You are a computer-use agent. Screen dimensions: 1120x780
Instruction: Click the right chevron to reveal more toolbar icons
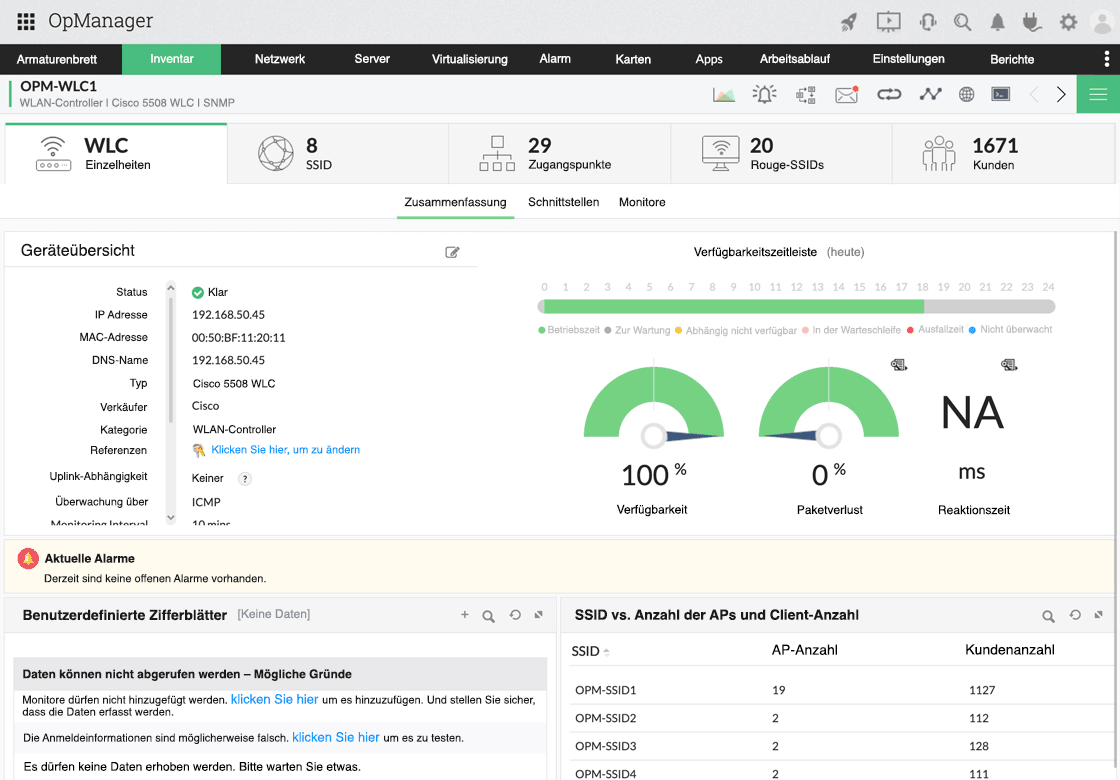tap(1061, 94)
